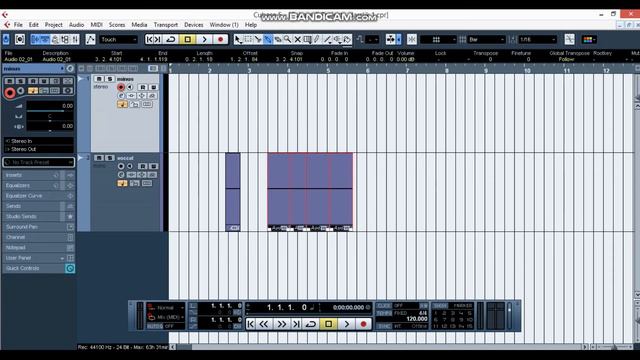Expand the Sends inspector section
640x360 pixels.
[x=39, y=206]
